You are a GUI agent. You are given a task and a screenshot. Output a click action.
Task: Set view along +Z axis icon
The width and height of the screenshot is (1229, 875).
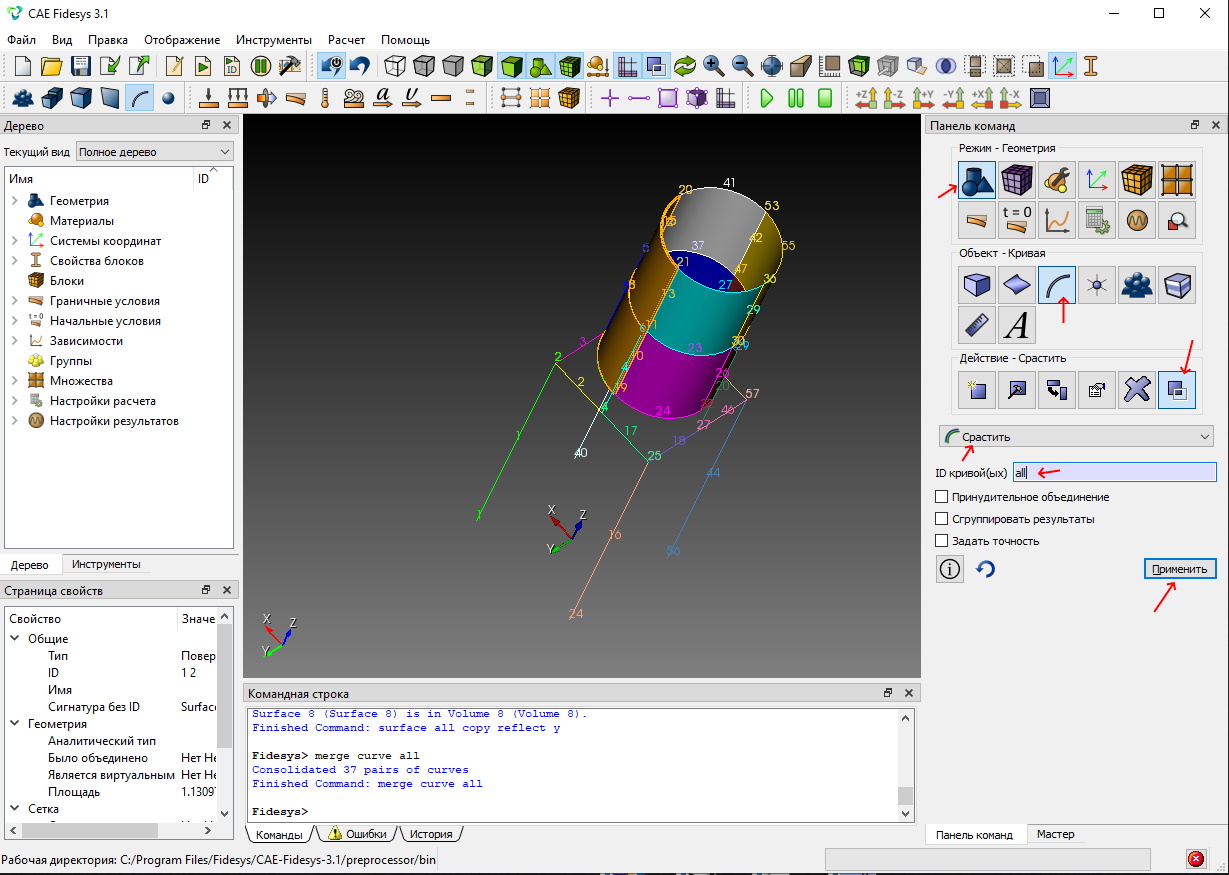tap(866, 98)
